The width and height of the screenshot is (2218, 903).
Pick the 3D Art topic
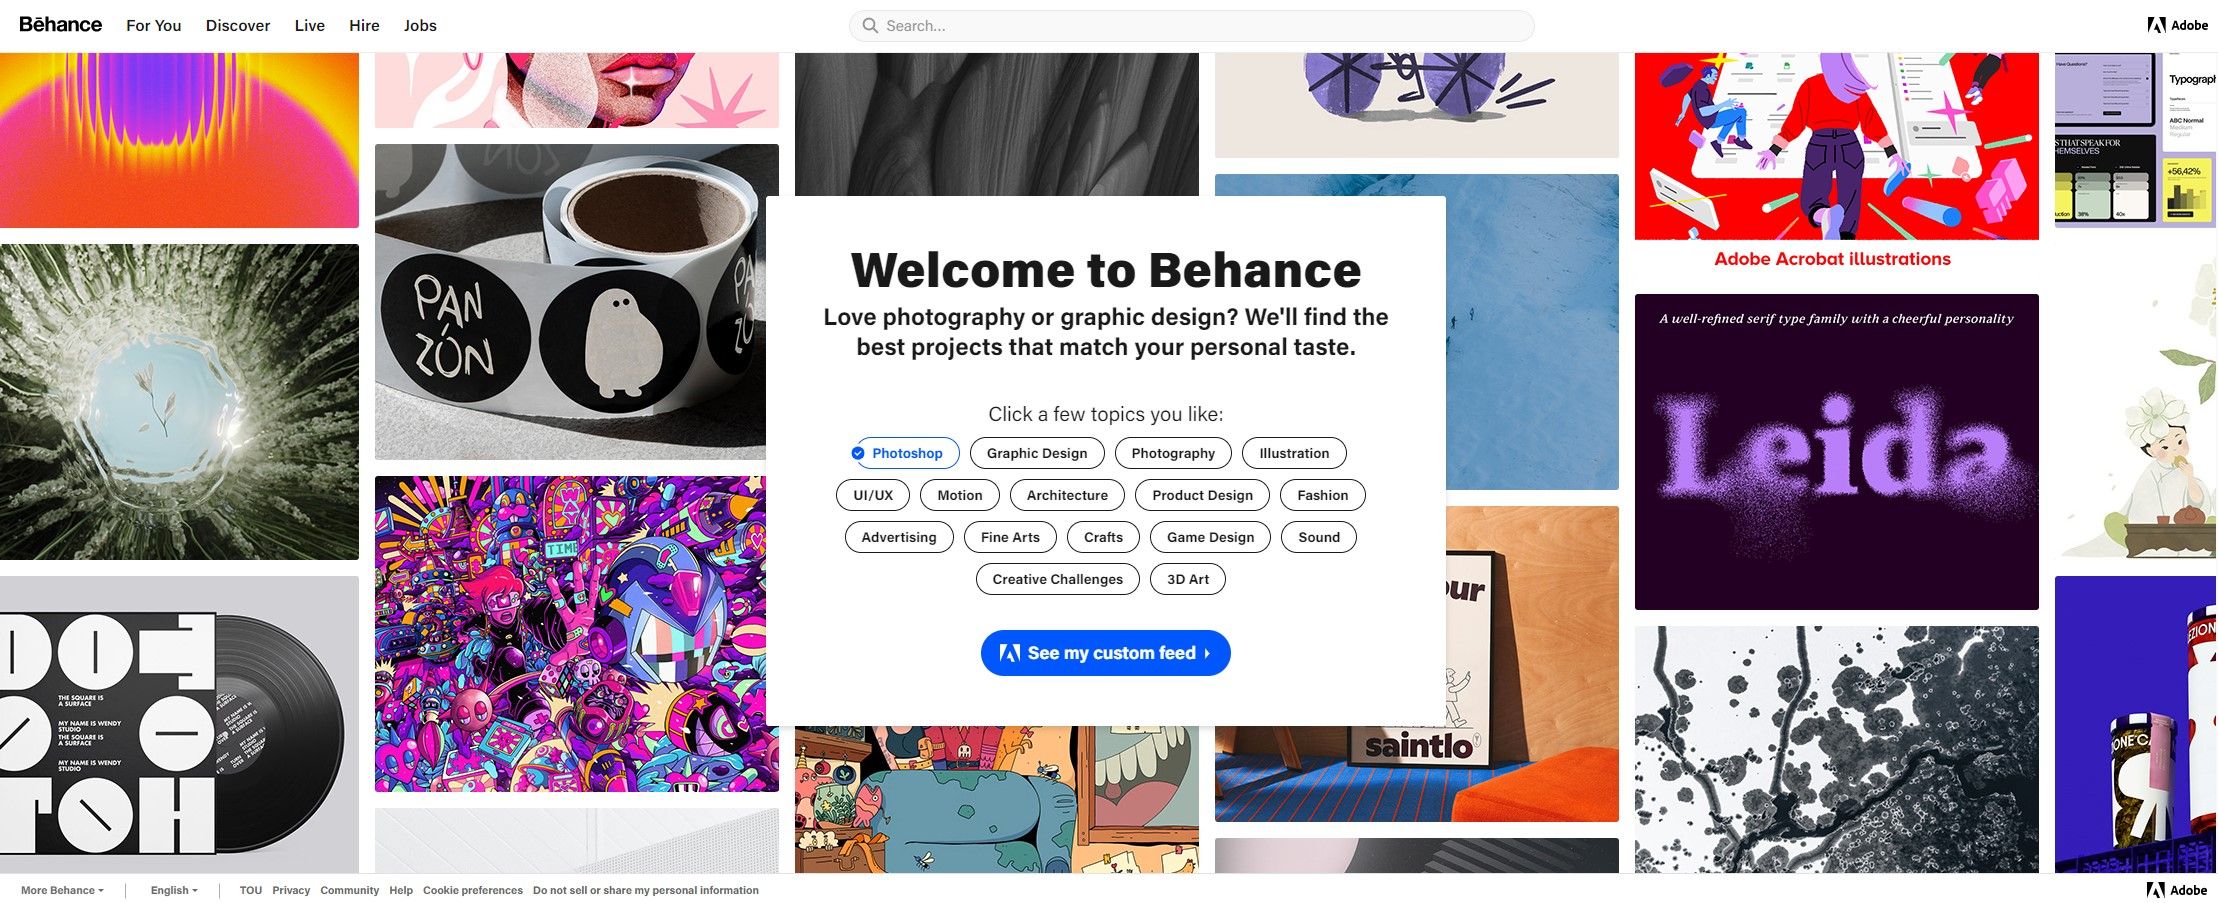[x=1188, y=579]
